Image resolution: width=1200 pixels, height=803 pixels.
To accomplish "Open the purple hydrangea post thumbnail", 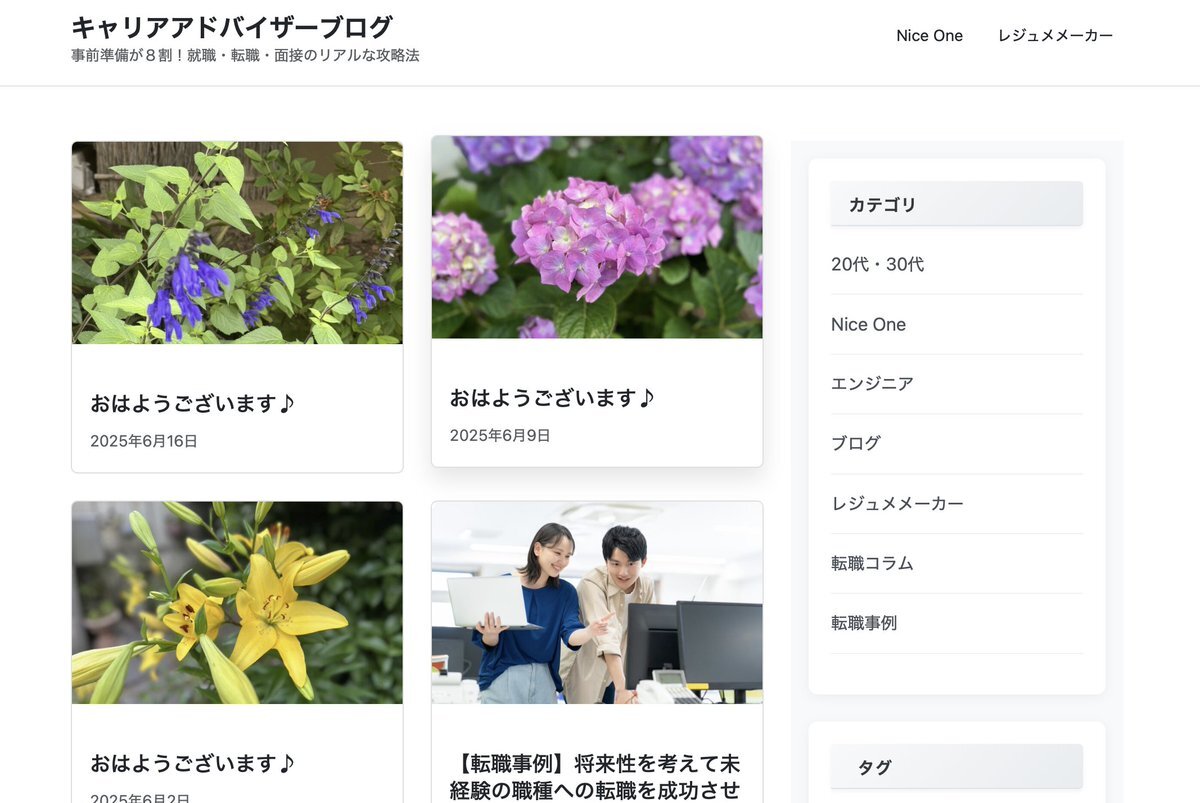I will coord(597,237).
